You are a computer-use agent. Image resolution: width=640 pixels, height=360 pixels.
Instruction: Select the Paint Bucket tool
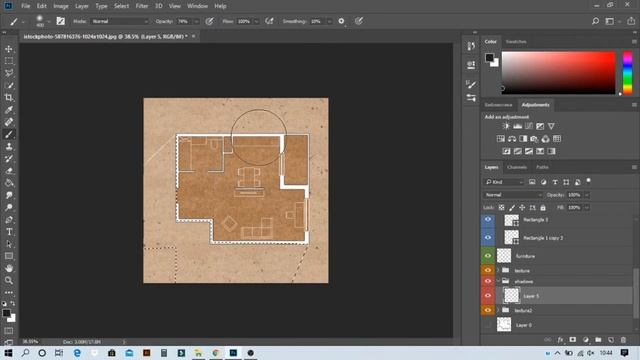9,183
